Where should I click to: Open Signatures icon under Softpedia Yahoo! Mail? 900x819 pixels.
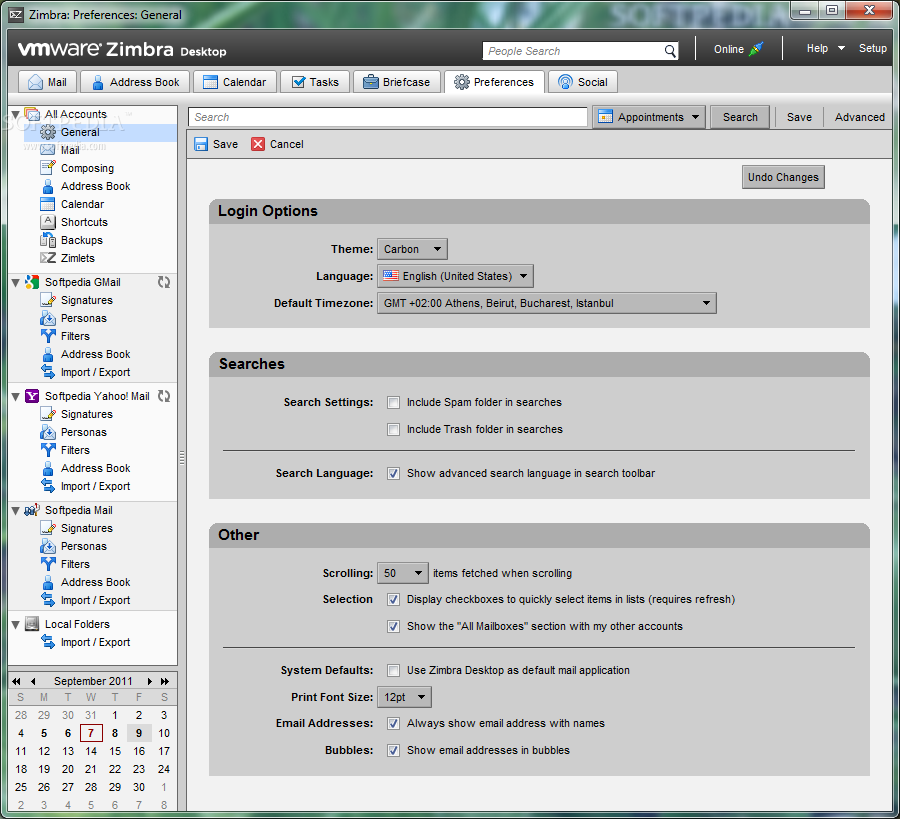tap(48, 414)
